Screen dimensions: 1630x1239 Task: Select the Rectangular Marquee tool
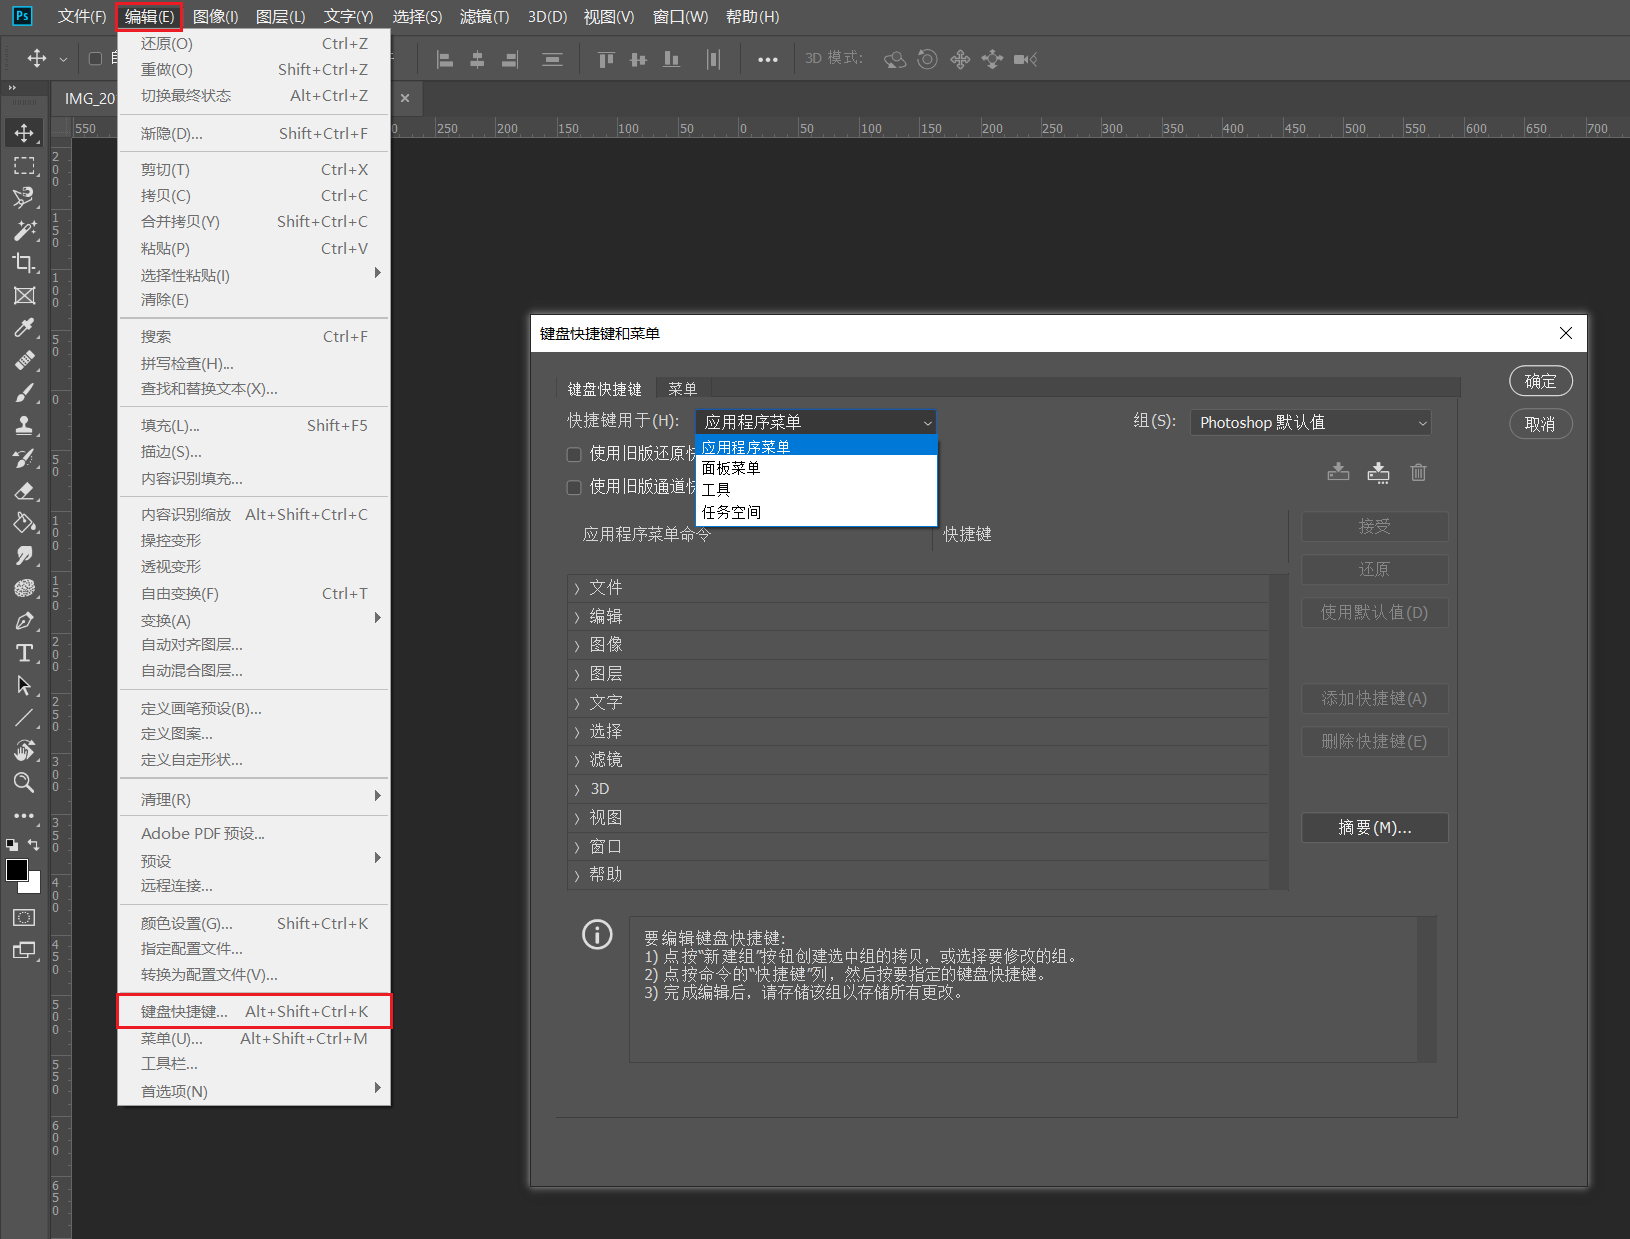point(24,166)
